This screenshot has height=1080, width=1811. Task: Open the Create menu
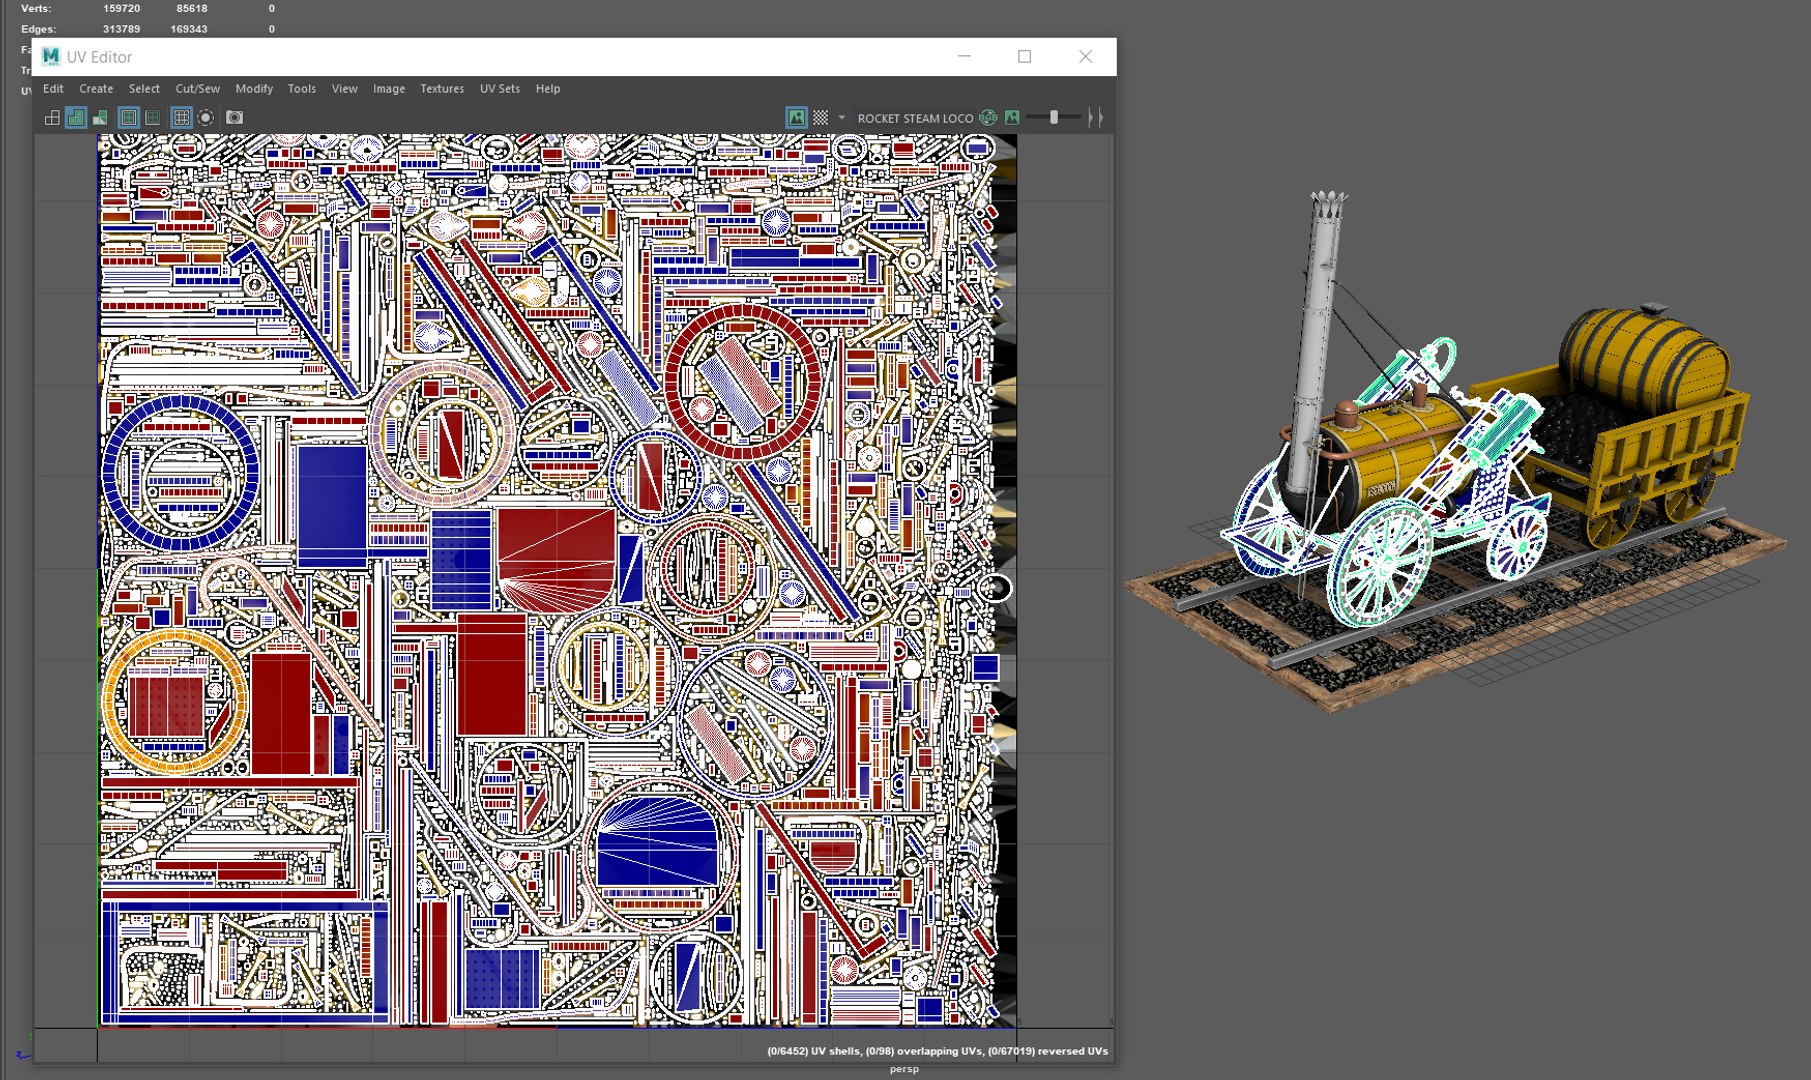click(x=96, y=89)
